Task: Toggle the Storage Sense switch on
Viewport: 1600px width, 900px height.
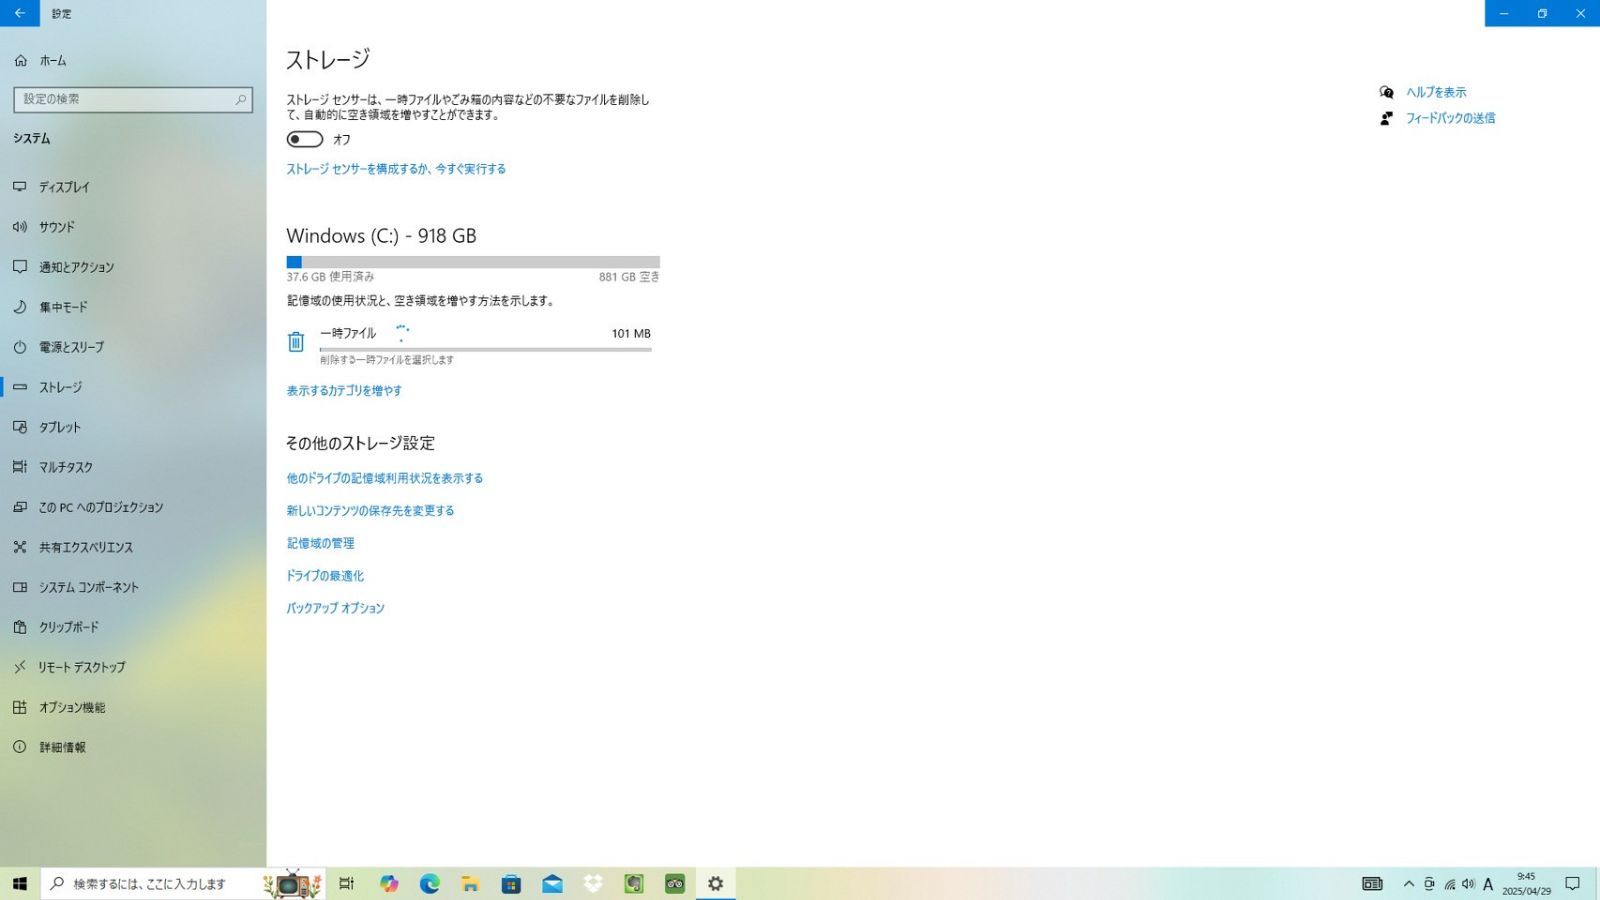Action: tap(305, 139)
